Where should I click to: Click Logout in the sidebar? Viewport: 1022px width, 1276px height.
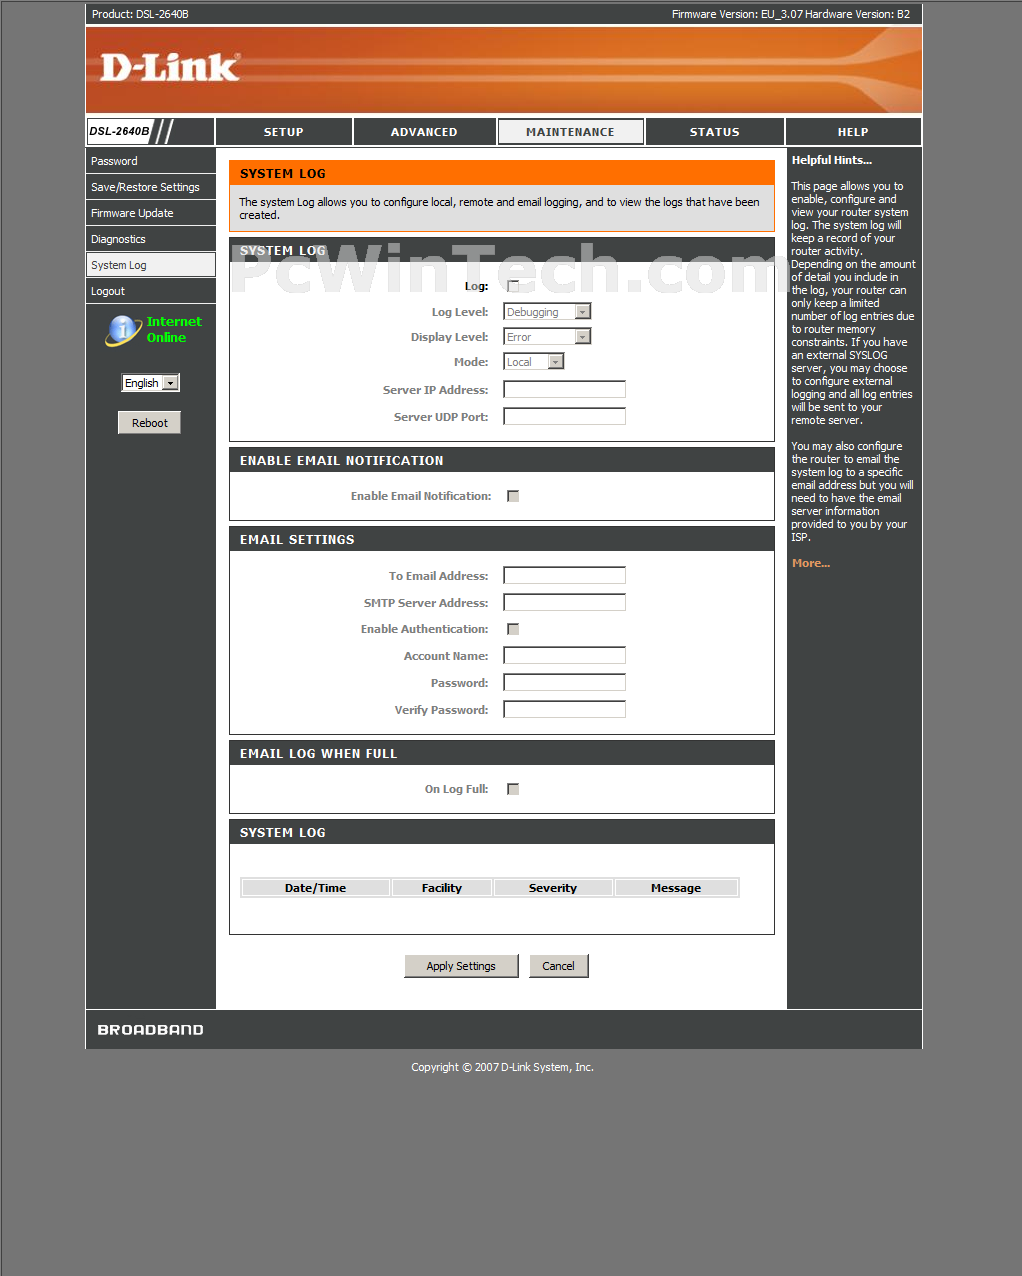[x=151, y=291]
